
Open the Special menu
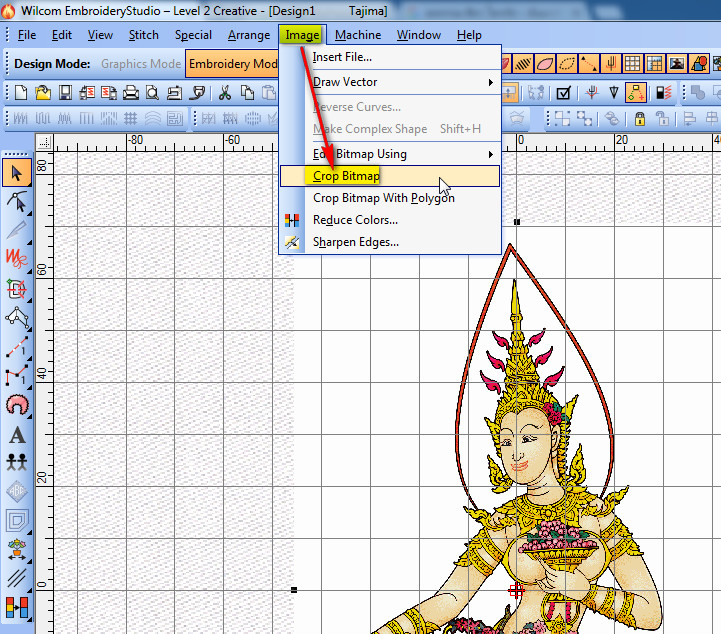193,35
